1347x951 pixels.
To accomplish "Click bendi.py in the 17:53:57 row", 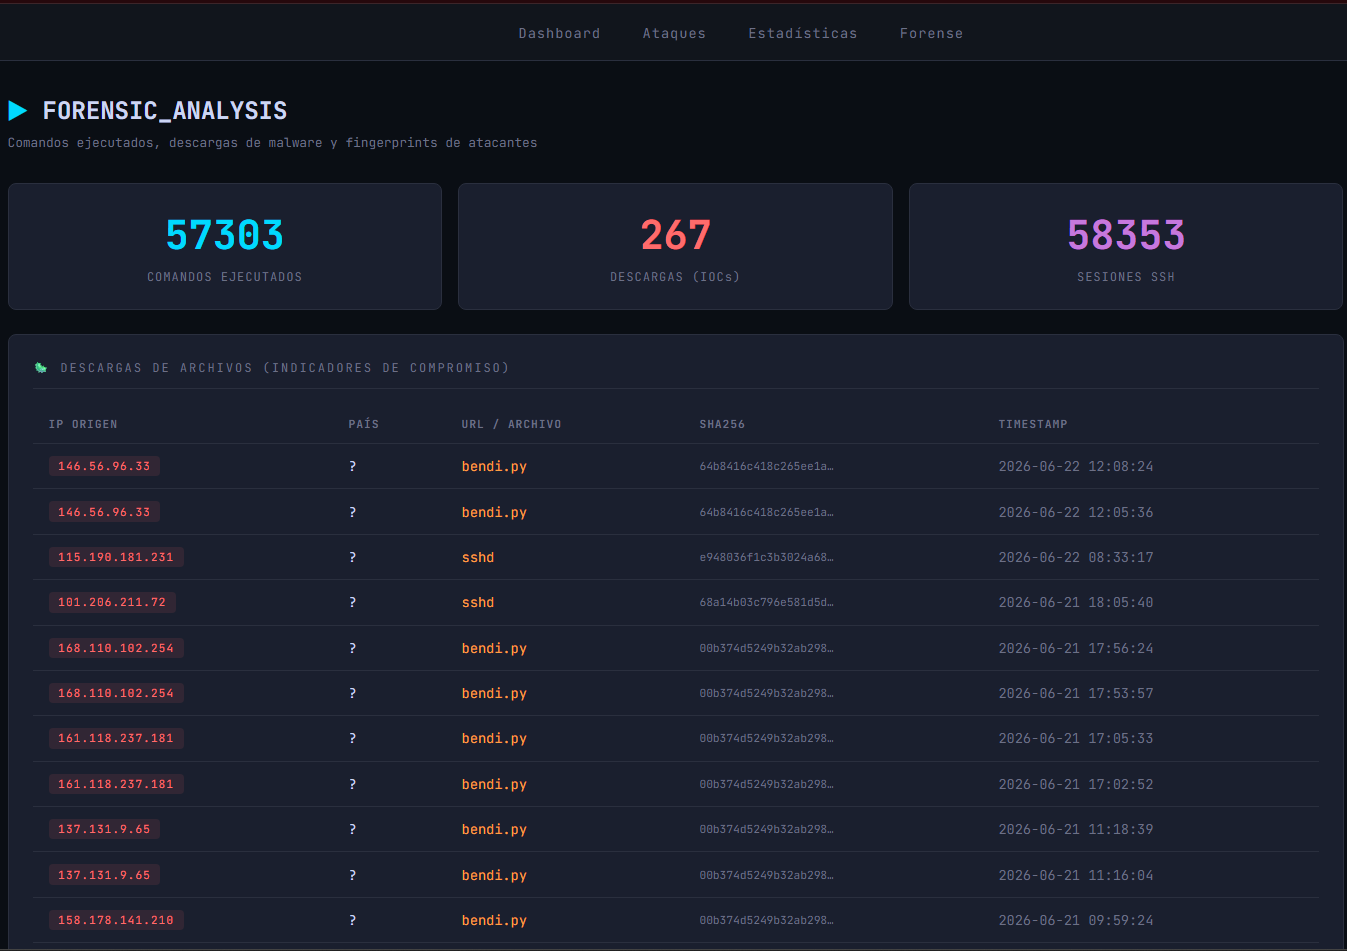I will tap(494, 693).
